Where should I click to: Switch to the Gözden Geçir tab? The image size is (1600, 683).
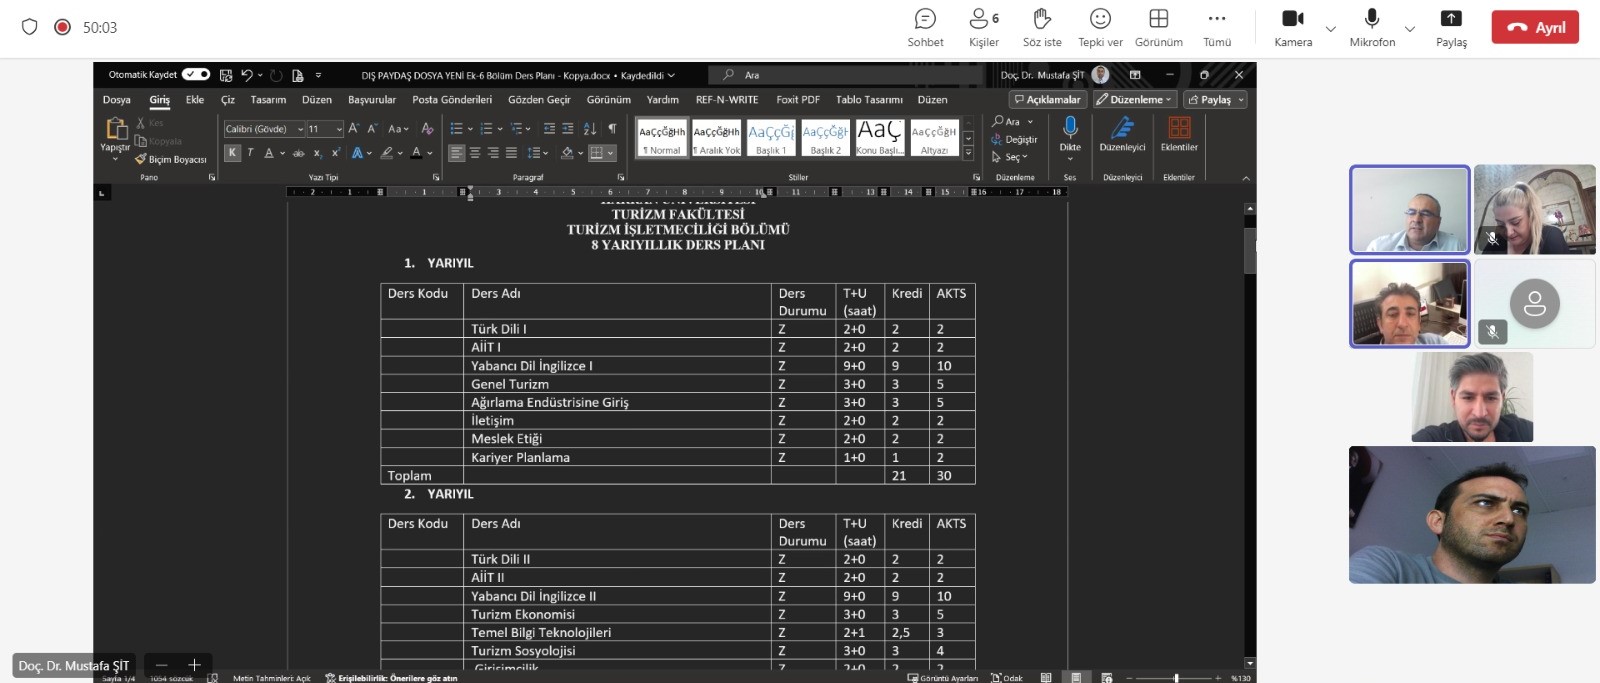click(x=539, y=100)
